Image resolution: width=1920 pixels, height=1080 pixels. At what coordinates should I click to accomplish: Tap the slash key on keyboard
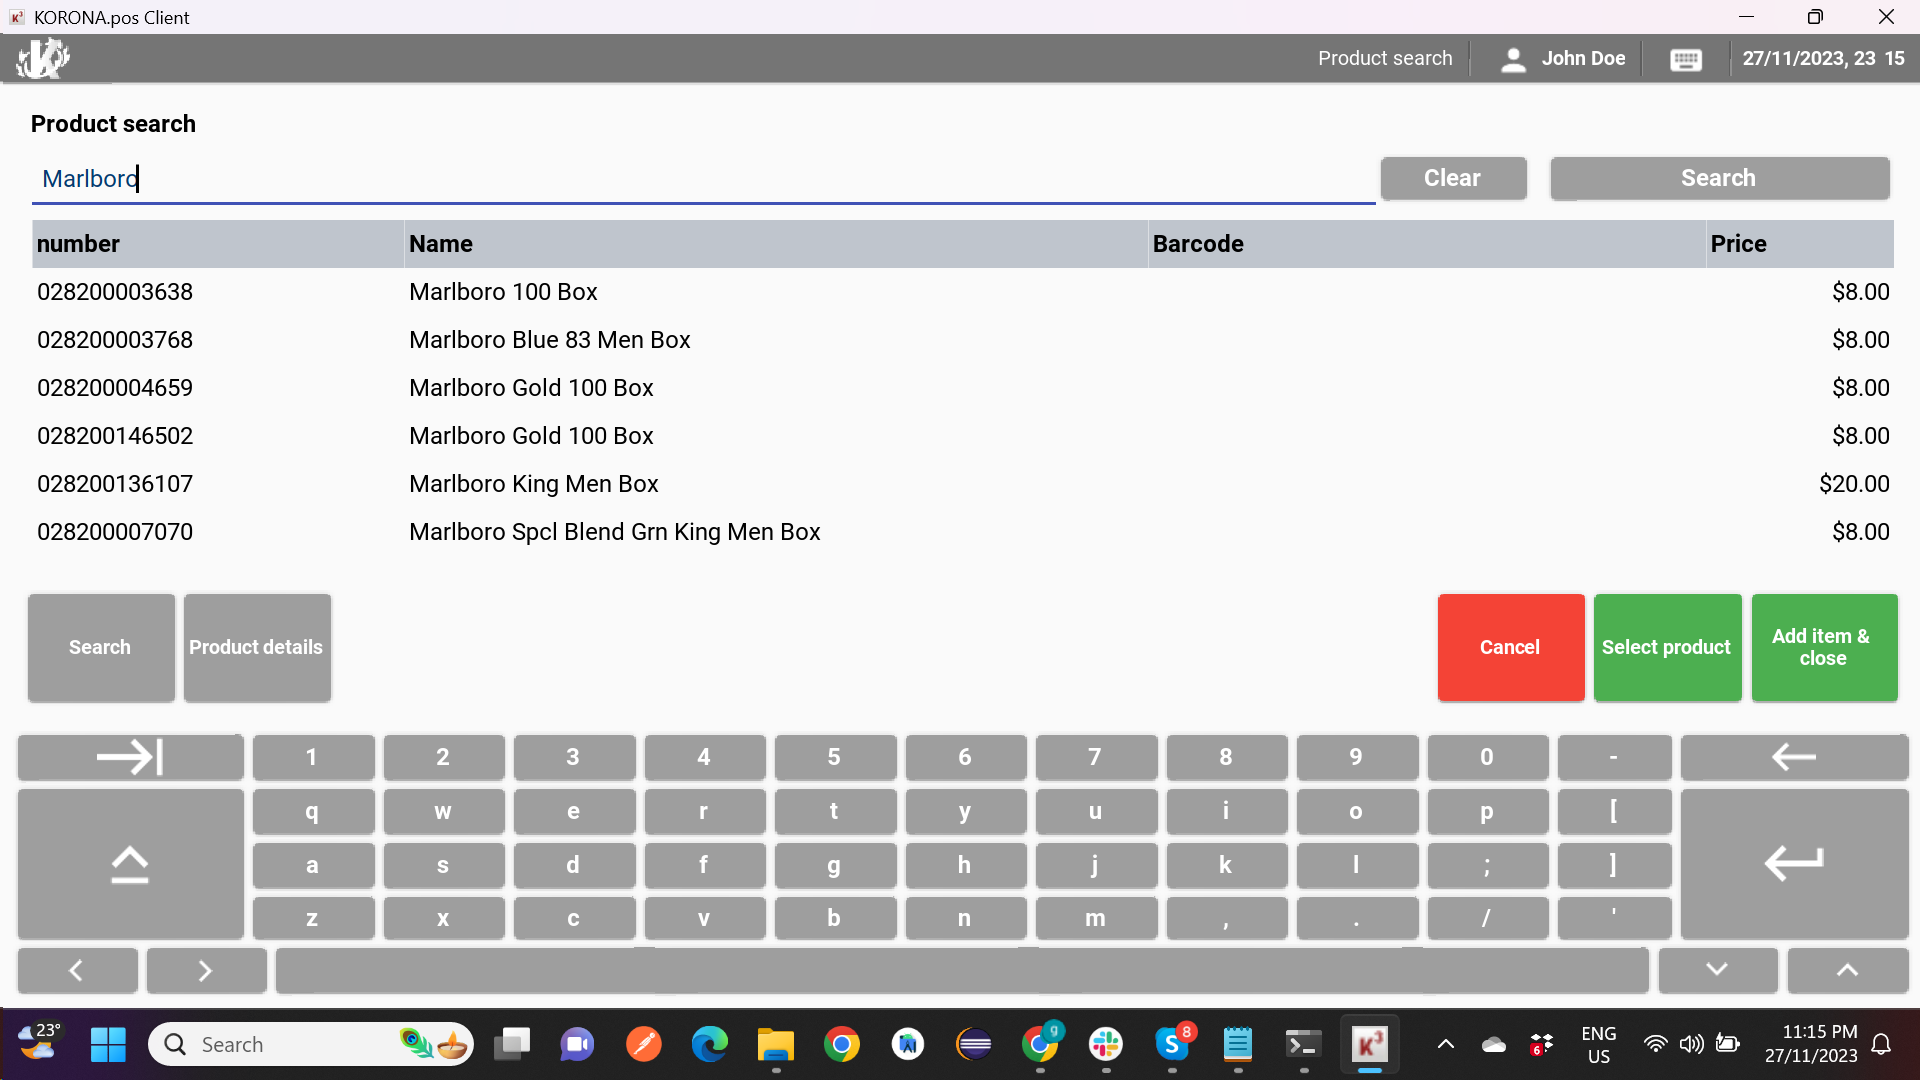pos(1488,918)
